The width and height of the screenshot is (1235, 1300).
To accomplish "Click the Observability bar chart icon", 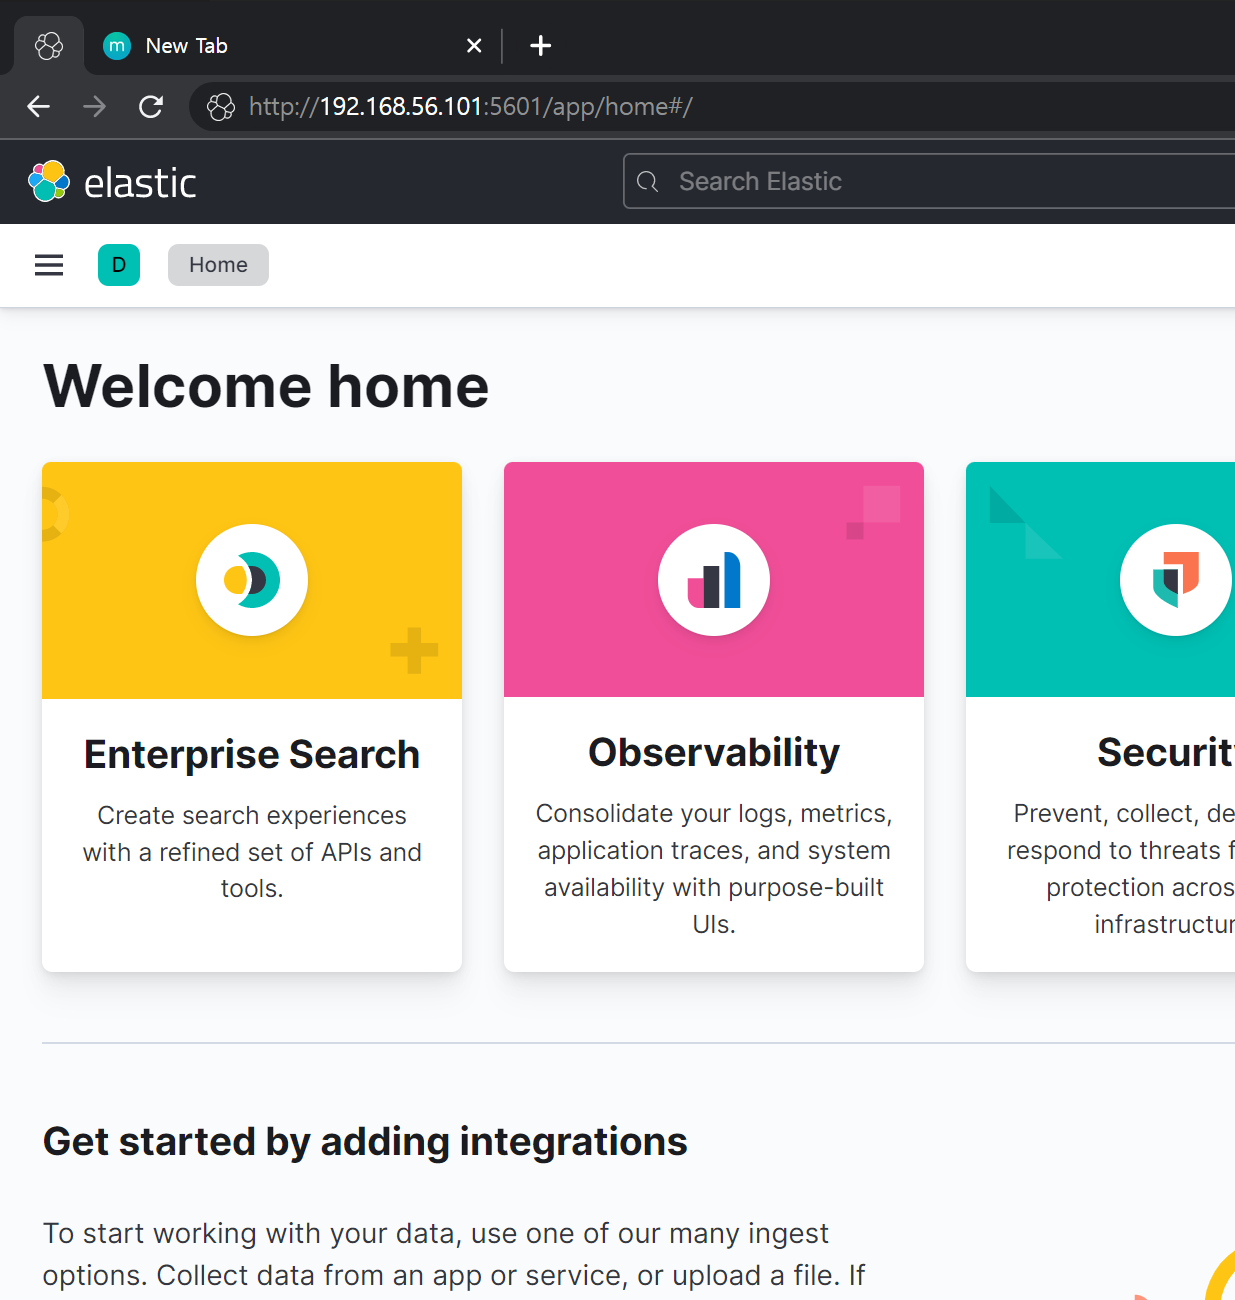I will [x=714, y=580].
